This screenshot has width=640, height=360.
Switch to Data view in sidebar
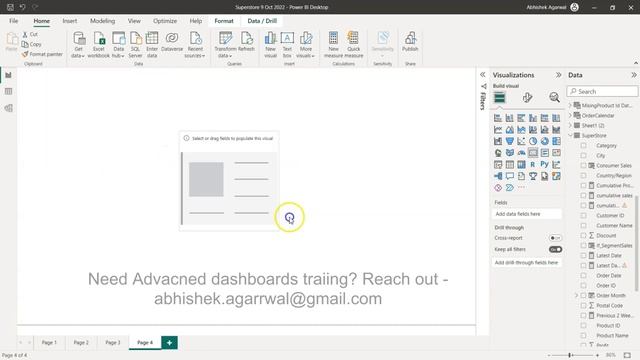tap(8, 91)
